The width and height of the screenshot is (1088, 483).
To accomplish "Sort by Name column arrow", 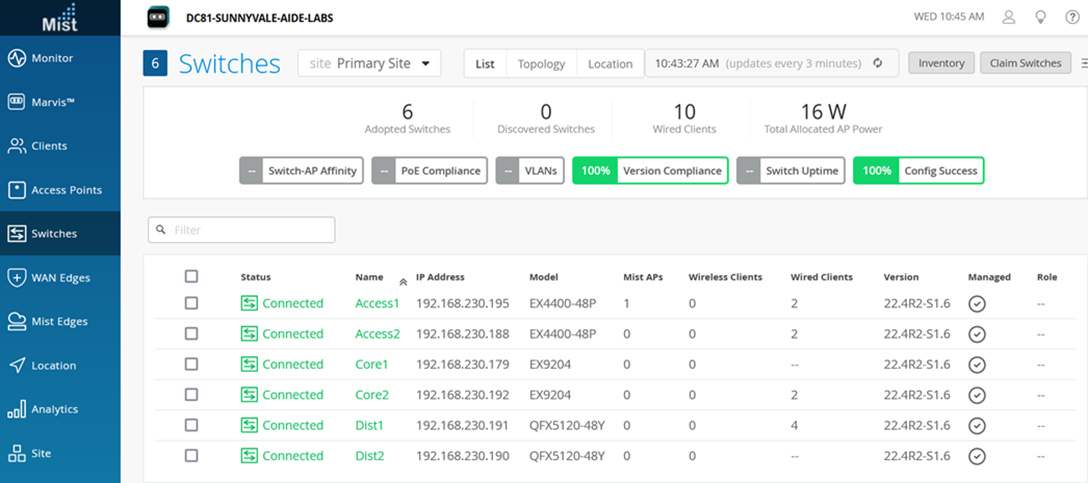I will tap(403, 281).
